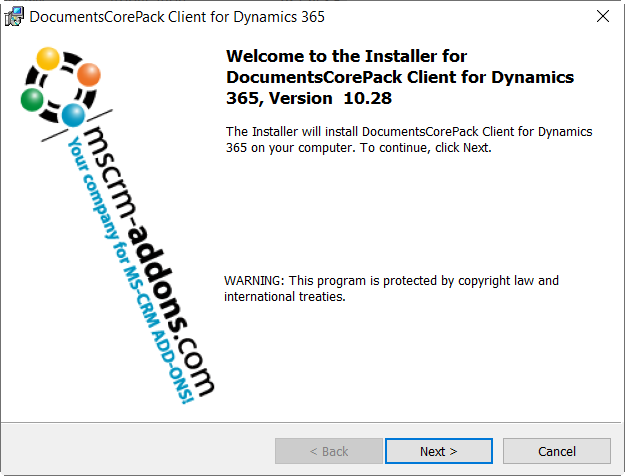Image resolution: width=625 pixels, height=476 pixels.
Task: Click the blue sphere in the logo
Action: (x=72, y=115)
